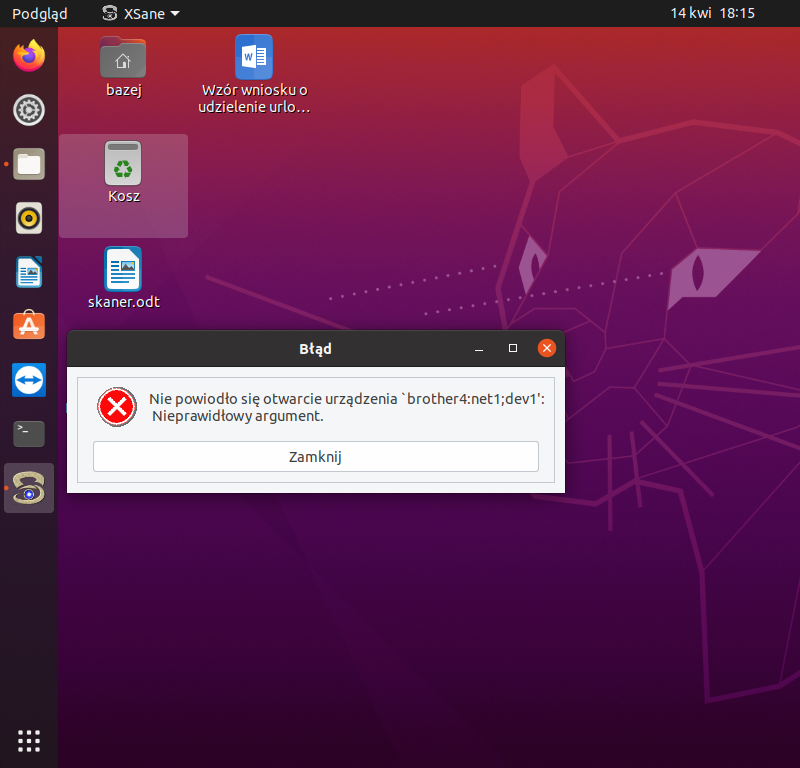This screenshot has height=768, width=800.
Task: Select the Wzór wniosku Word document
Action: [x=254, y=57]
